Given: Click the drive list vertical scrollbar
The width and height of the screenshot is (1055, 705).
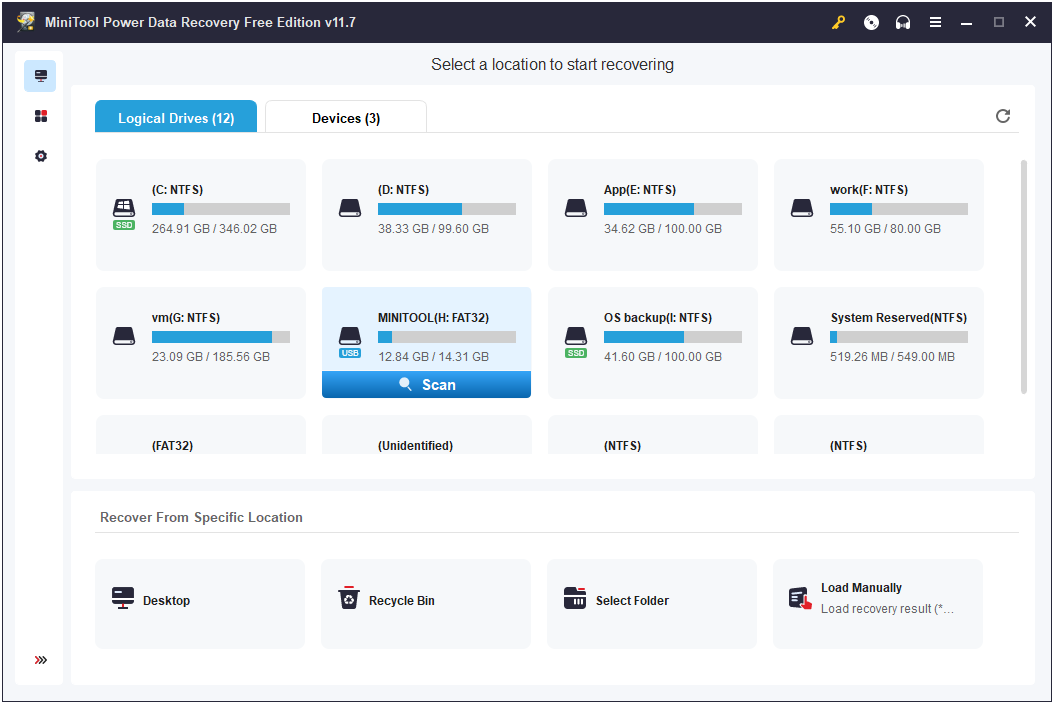Looking at the screenshot, I should 1024,276.
